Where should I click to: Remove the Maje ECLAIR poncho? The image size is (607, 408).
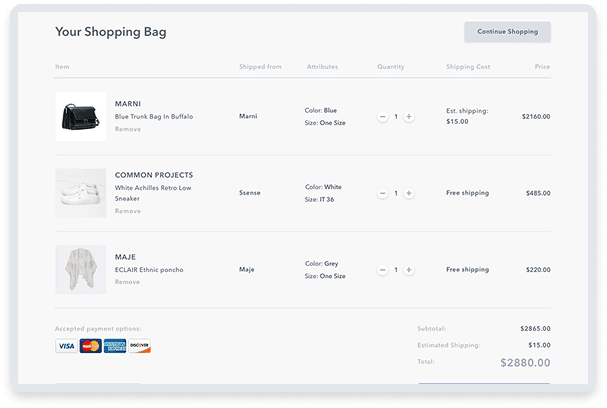click(128, 282)
